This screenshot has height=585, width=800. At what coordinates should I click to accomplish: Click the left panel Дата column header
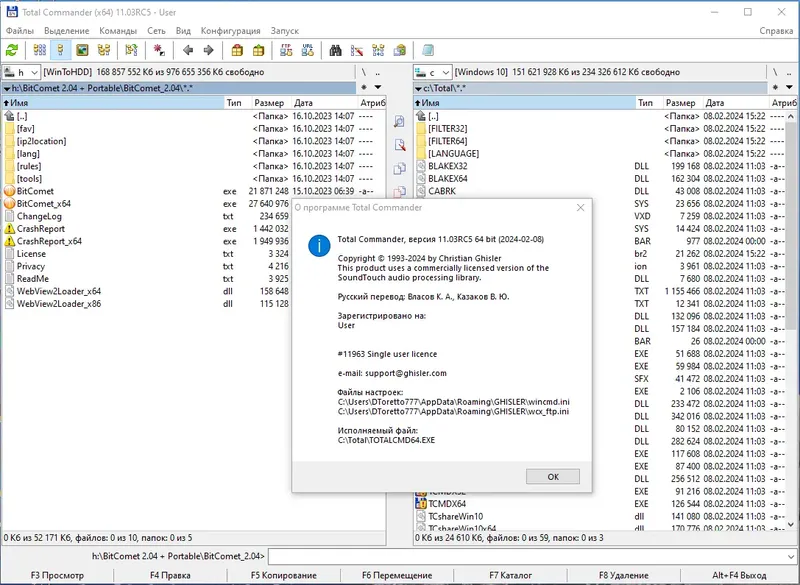click(323, 103)
